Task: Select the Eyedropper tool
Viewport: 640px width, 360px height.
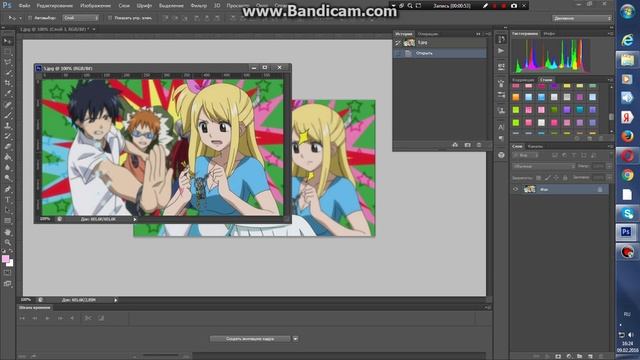Action: pos(7,94)
